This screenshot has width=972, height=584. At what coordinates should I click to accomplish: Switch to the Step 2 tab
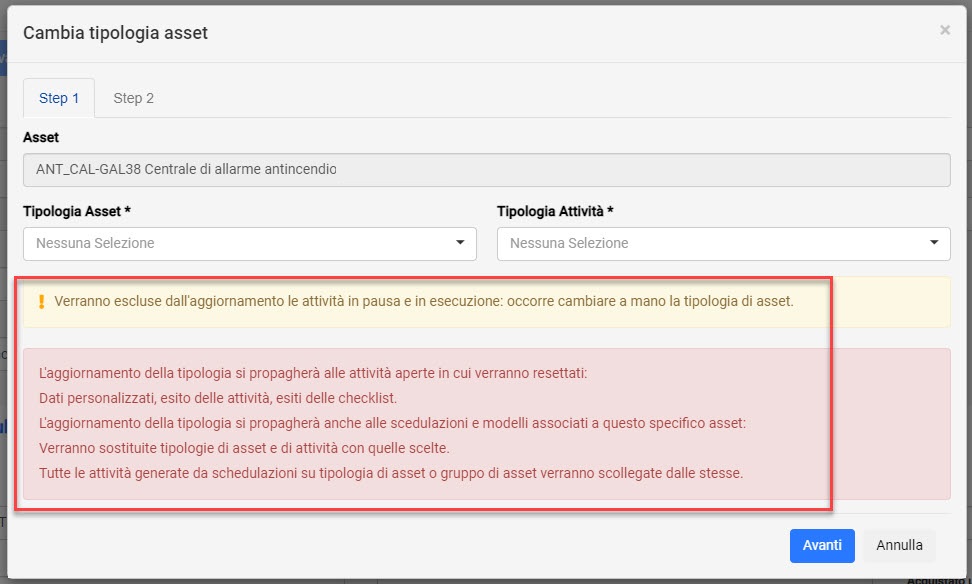133,98
